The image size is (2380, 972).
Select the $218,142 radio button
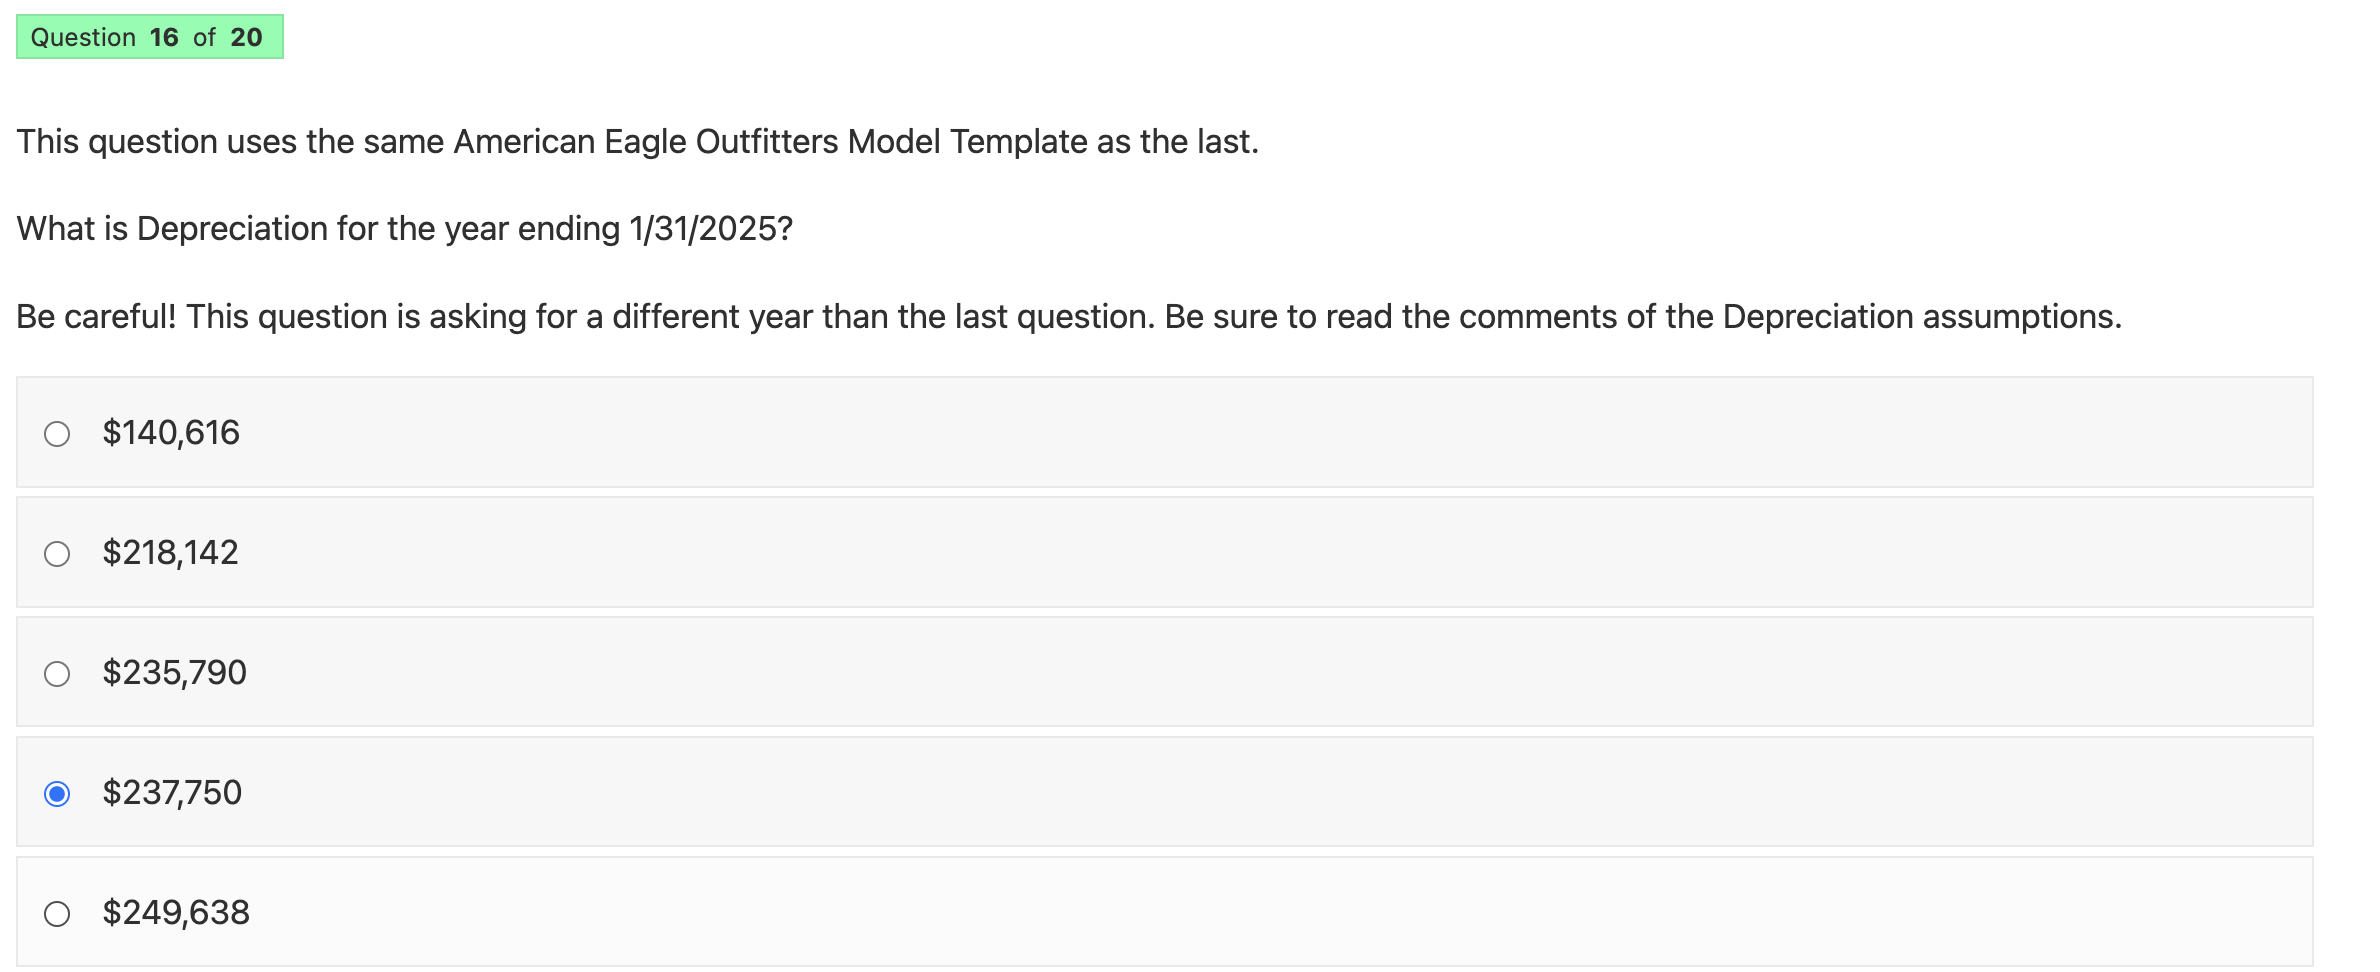(57, 552)
